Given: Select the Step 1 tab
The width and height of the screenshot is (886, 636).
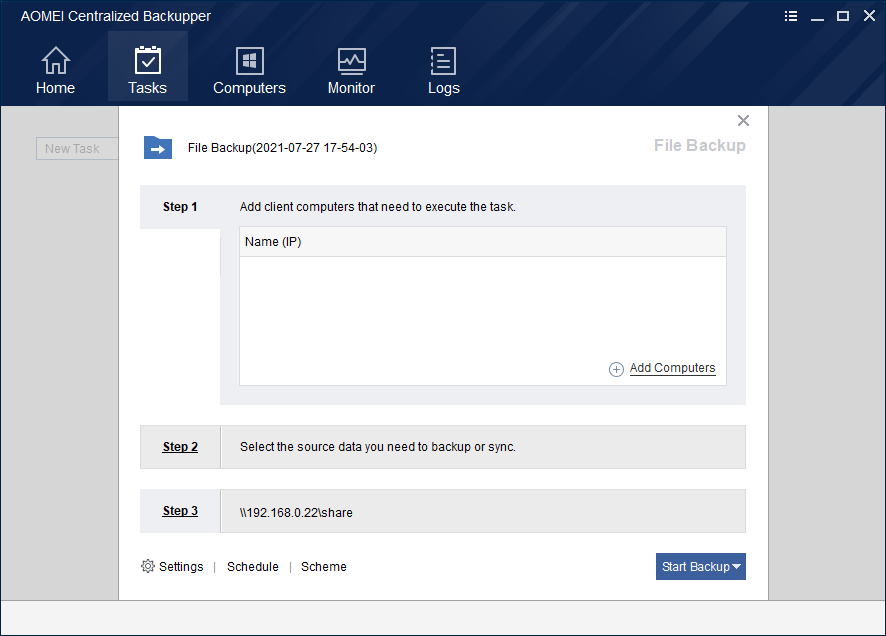Looking at the screenshot, I should 180,207.
